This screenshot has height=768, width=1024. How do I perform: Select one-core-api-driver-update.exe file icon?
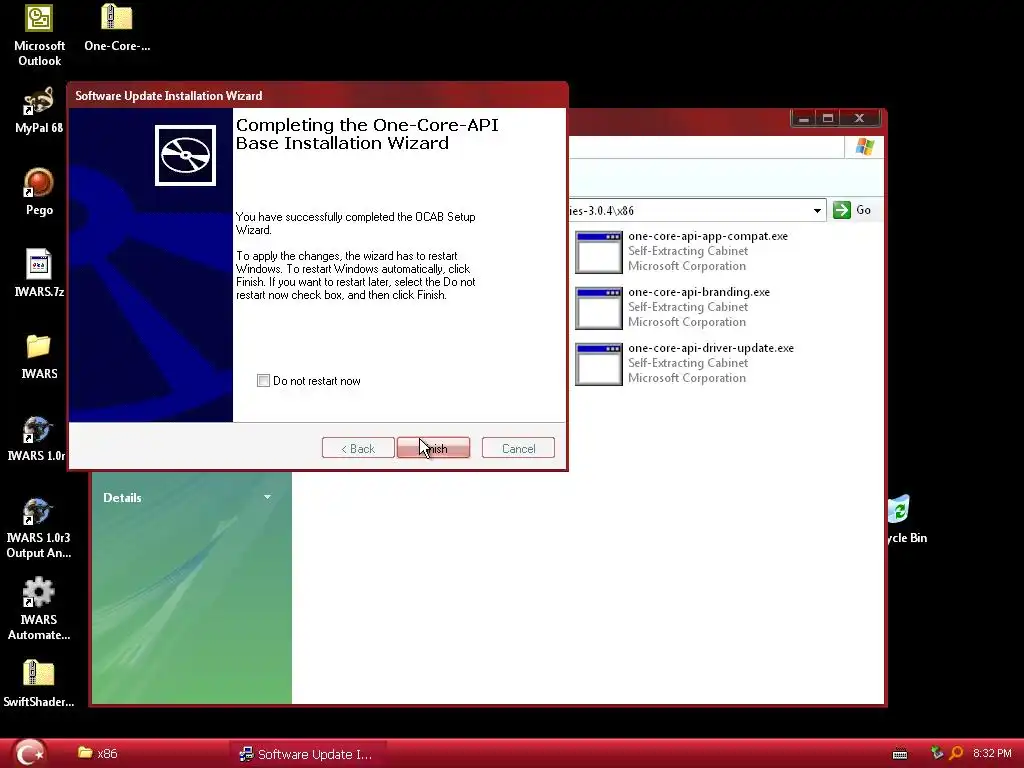(x=599, y=364)
